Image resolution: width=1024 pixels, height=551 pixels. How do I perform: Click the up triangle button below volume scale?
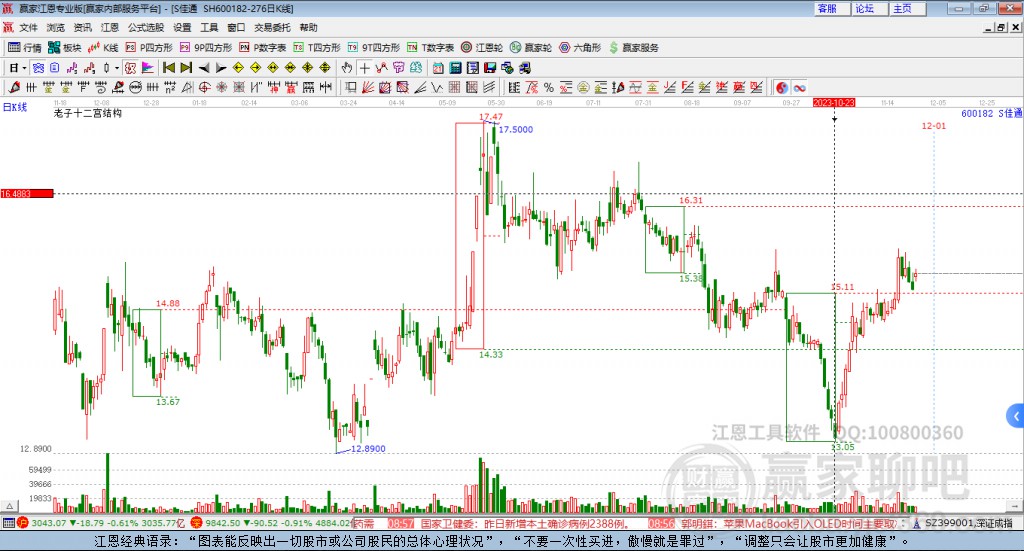tap(9, 506)
